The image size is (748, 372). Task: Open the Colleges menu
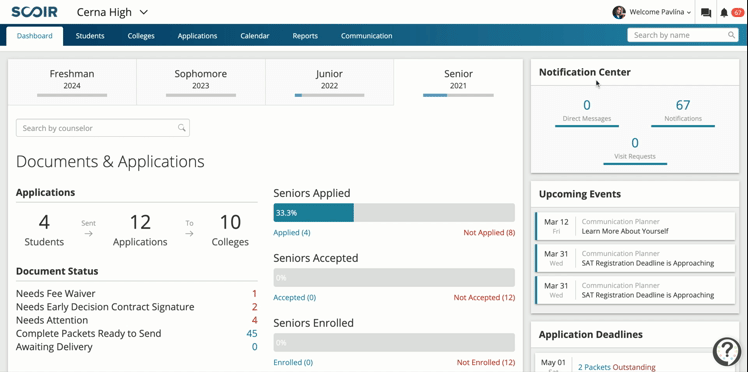click(141, 36)
